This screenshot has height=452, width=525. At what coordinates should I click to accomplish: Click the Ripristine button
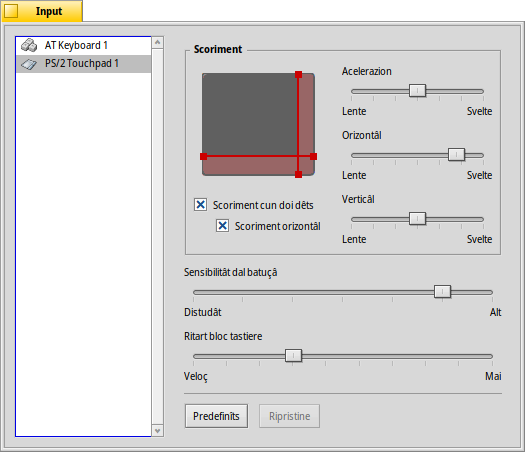pos(289,416)
